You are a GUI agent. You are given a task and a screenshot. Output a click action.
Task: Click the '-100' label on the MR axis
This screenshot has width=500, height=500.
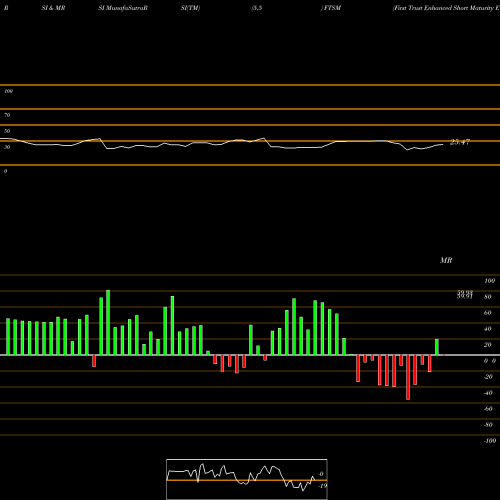pyautogui.click(x=490, y=441)
